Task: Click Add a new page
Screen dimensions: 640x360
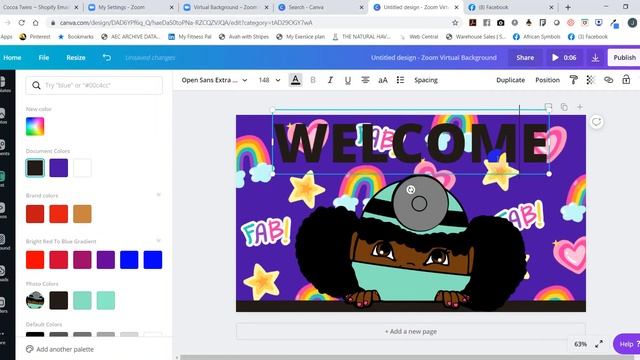Action: pyautogui.click(x=411, y=331)
